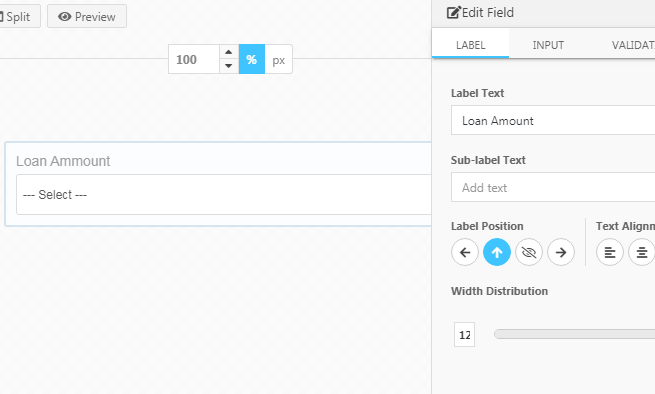Click the Sub-label Text input field
This screenshot has height=394, width=655.
tap(553, 187)
